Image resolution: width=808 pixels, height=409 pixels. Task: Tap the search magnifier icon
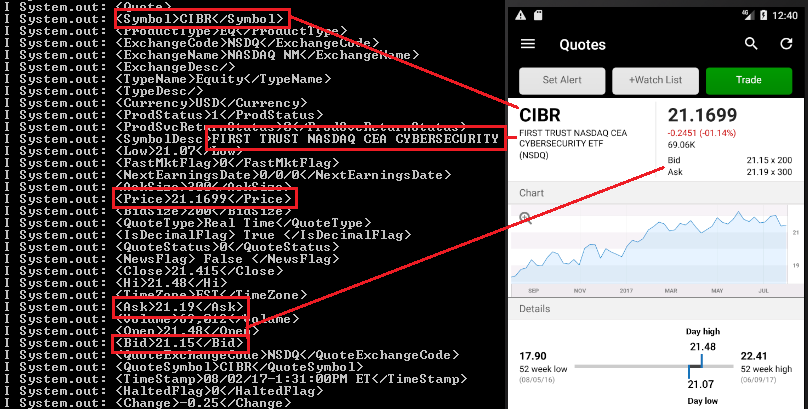coord(751,44)
